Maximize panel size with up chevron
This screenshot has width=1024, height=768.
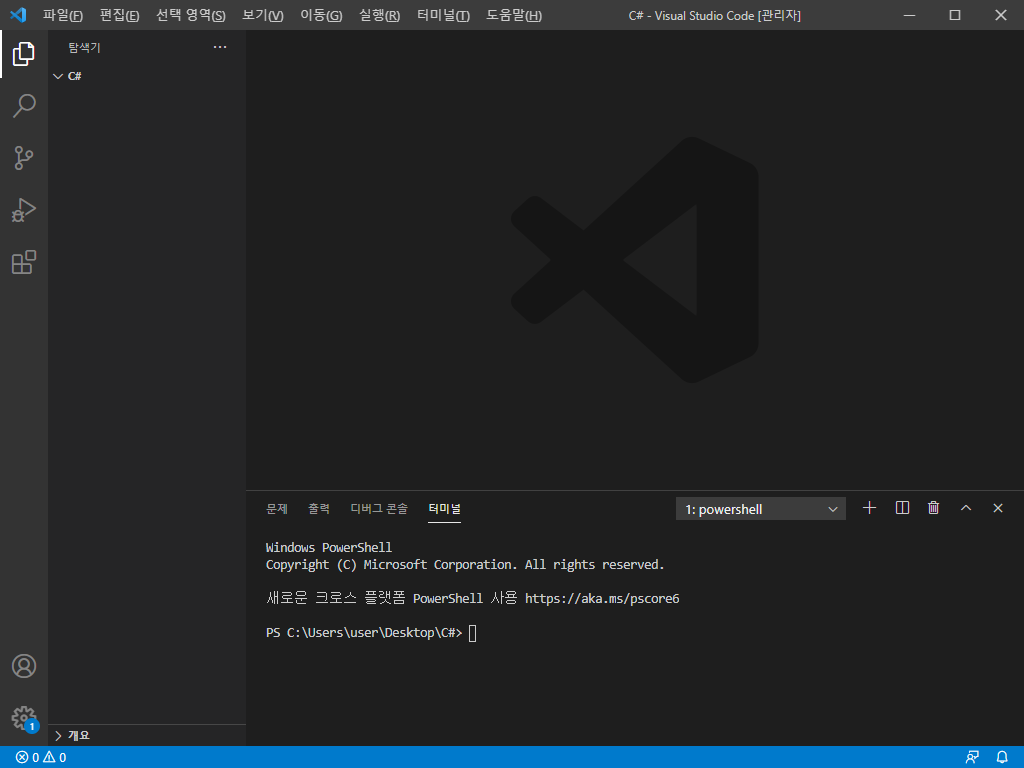click(966, 508)
